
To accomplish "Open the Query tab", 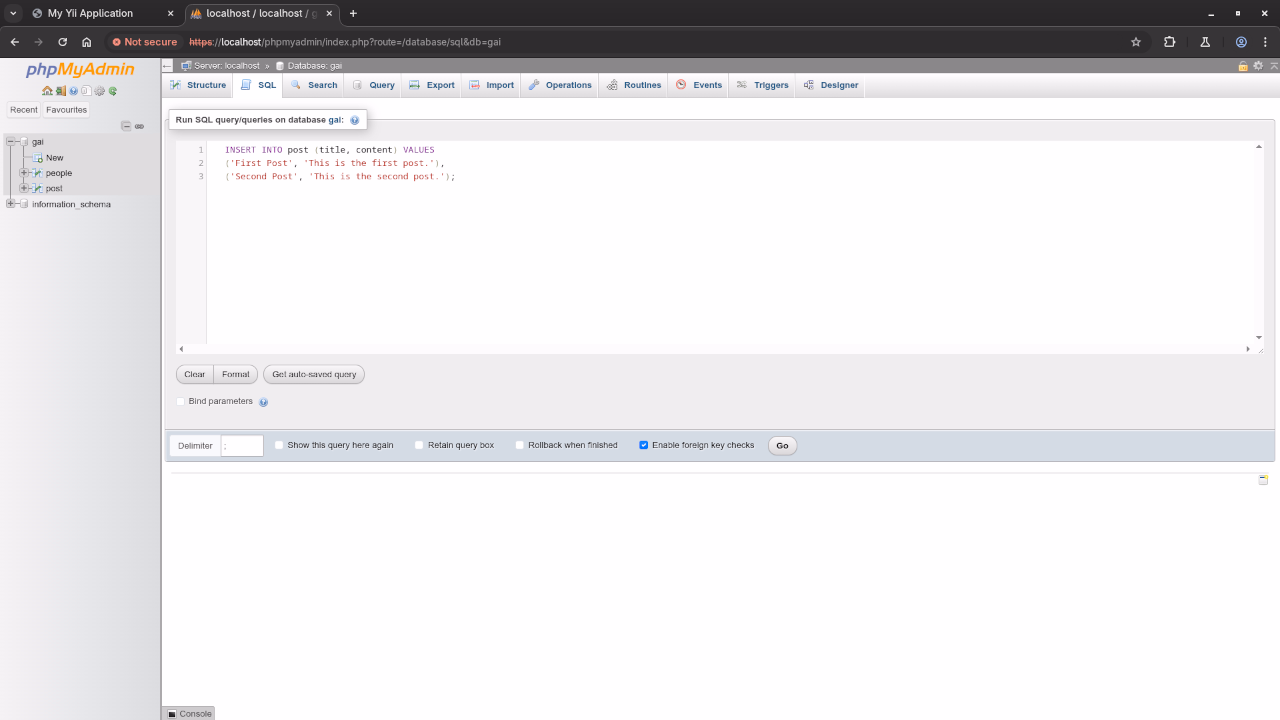I will [x=373, y=85].
